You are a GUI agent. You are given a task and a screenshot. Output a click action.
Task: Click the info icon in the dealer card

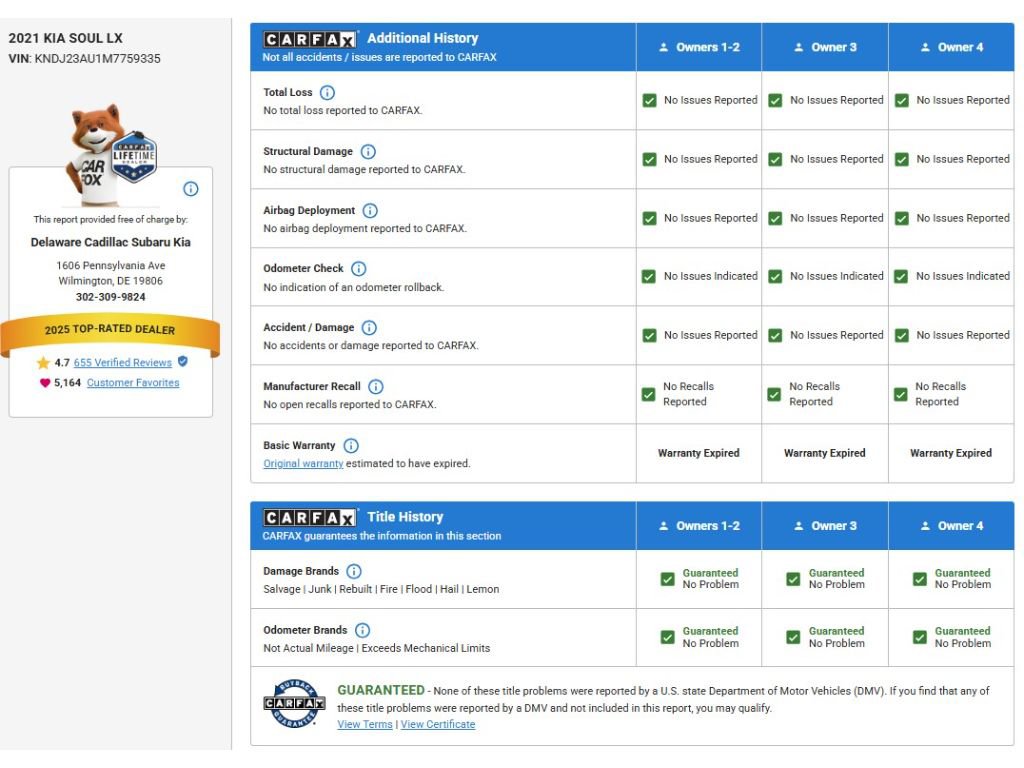191,189
